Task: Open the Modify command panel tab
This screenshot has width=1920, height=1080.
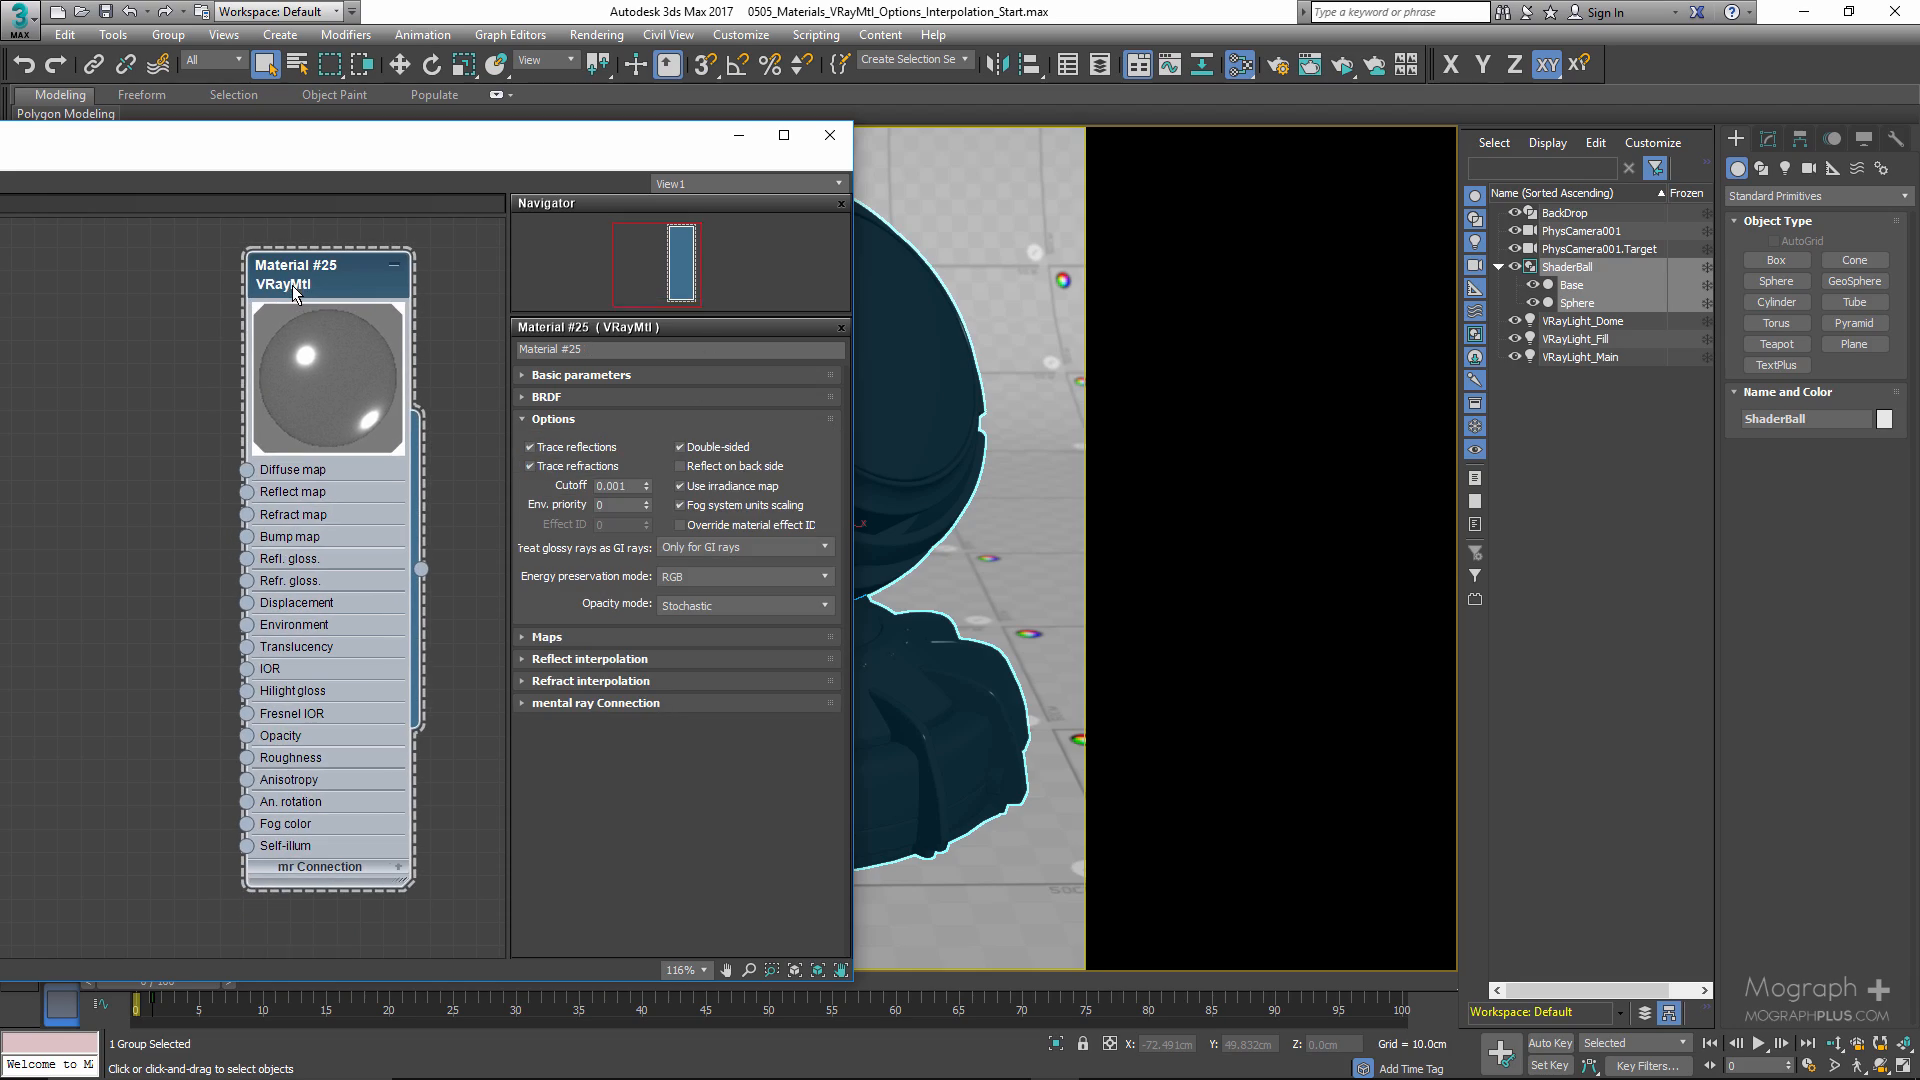Action: tap(1767, 139)
